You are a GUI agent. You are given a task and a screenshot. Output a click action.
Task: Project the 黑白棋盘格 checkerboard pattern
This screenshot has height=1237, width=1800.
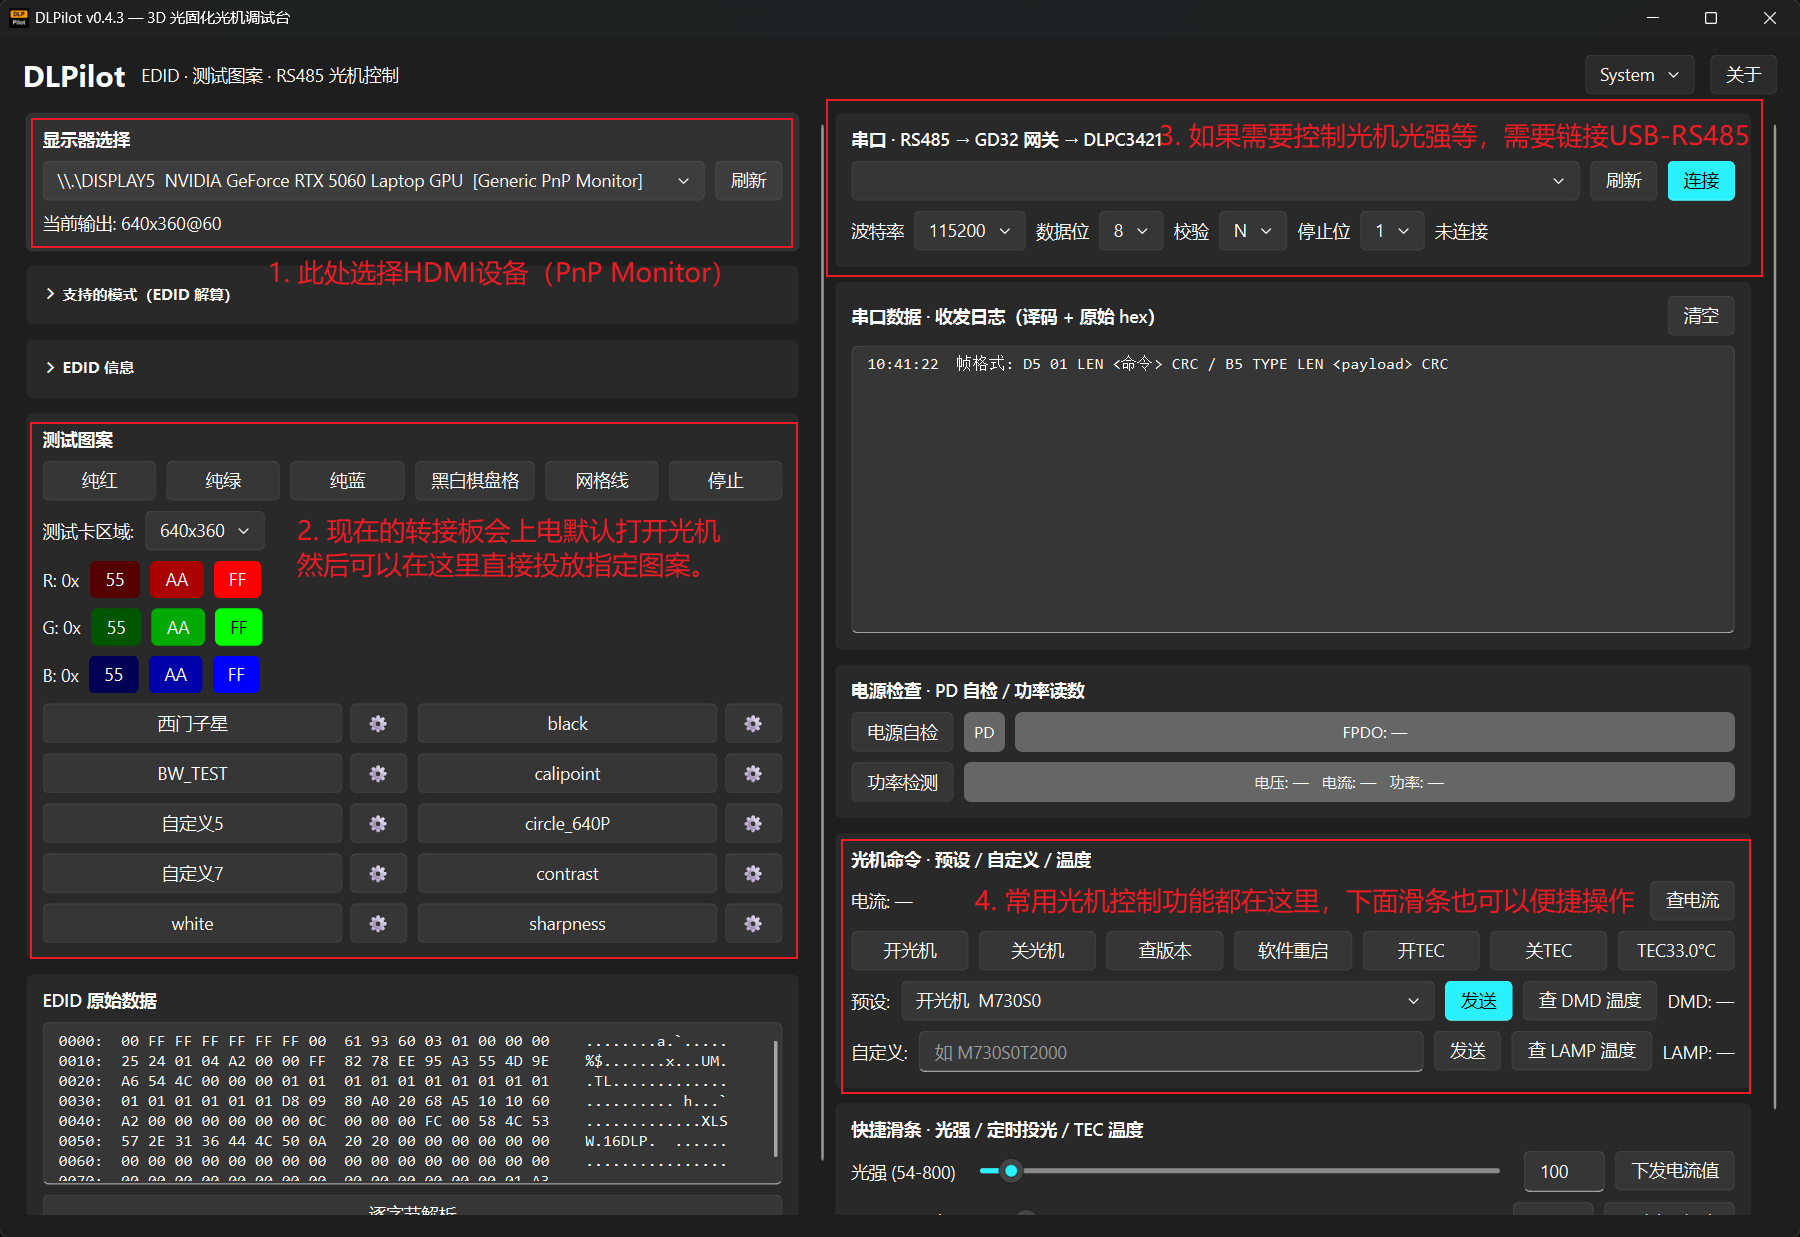475,481
